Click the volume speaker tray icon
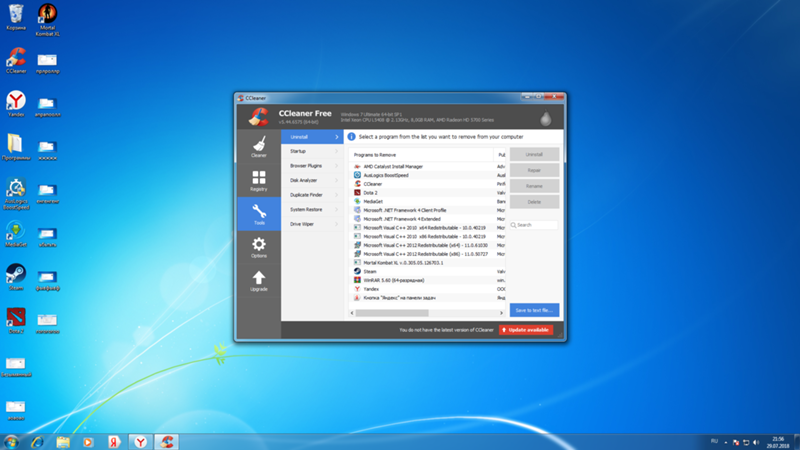This screenshot has width=800, height=450. point(756,442)
